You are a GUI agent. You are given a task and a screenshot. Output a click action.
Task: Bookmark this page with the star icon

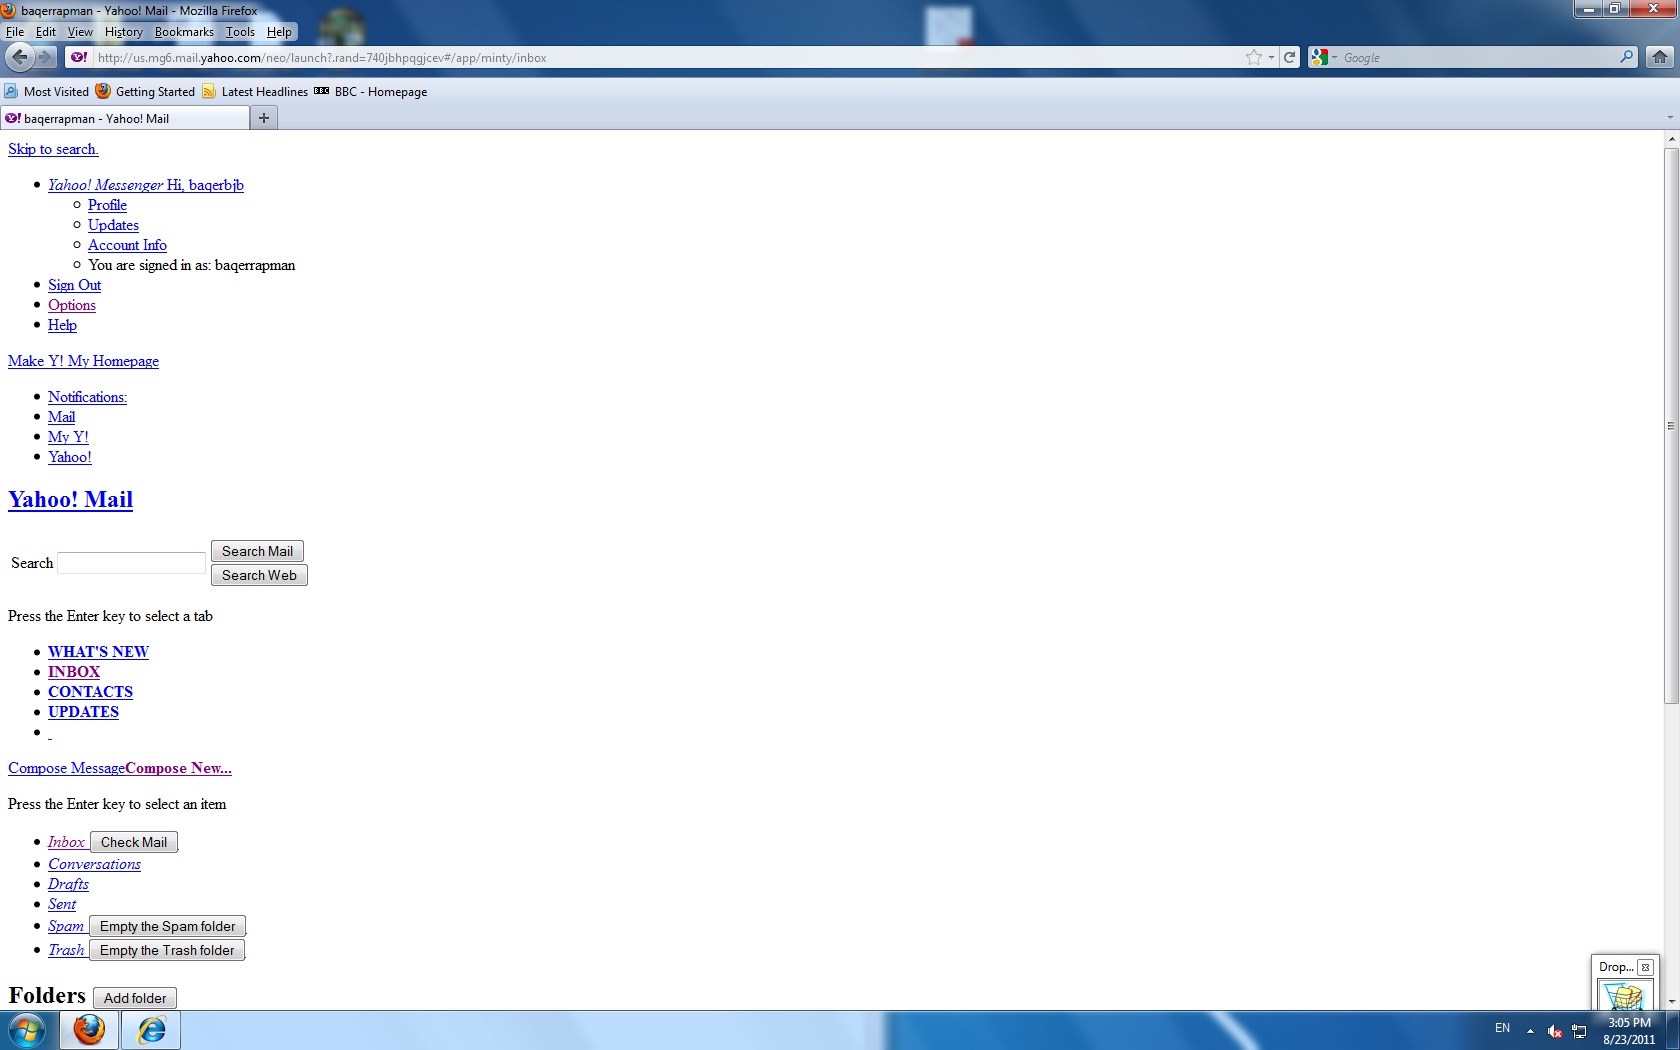(1254, 57)
